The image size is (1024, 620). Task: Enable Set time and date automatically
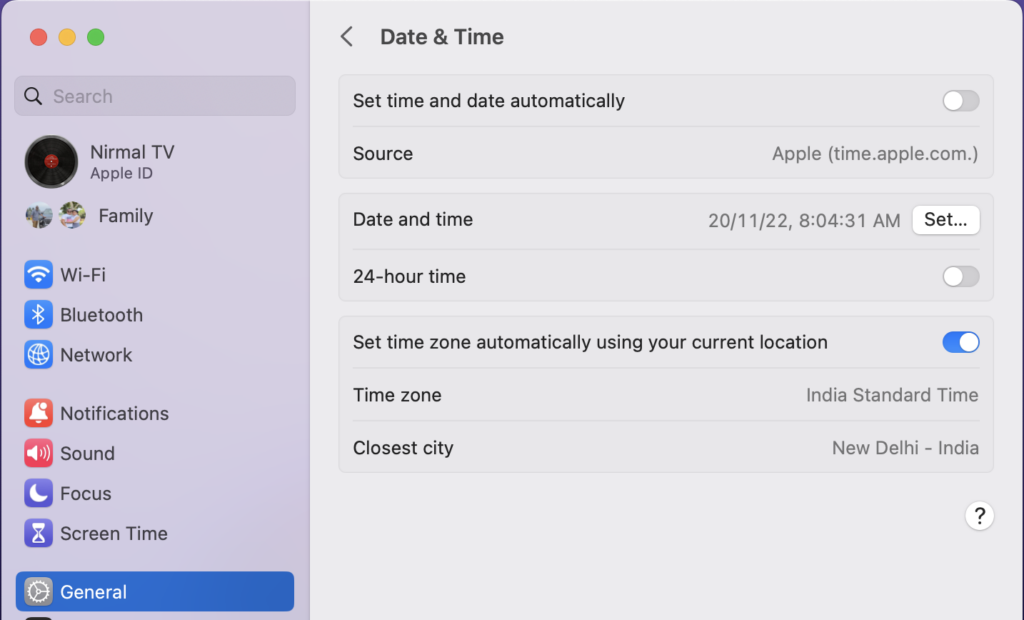click(961, 101)
